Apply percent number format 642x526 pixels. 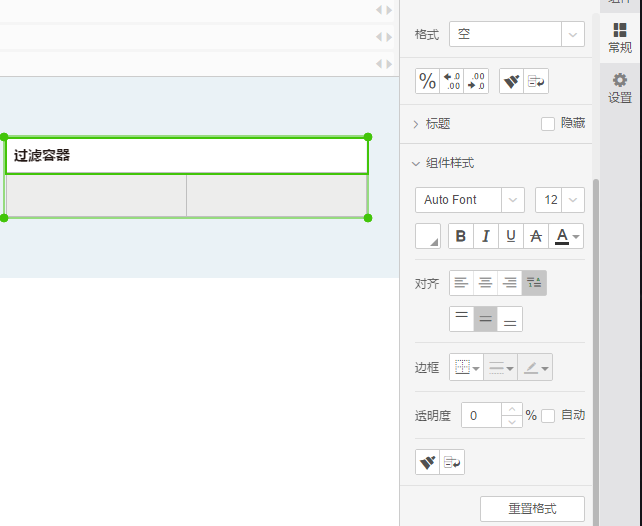pyautogui.click(x=427, y=81)
